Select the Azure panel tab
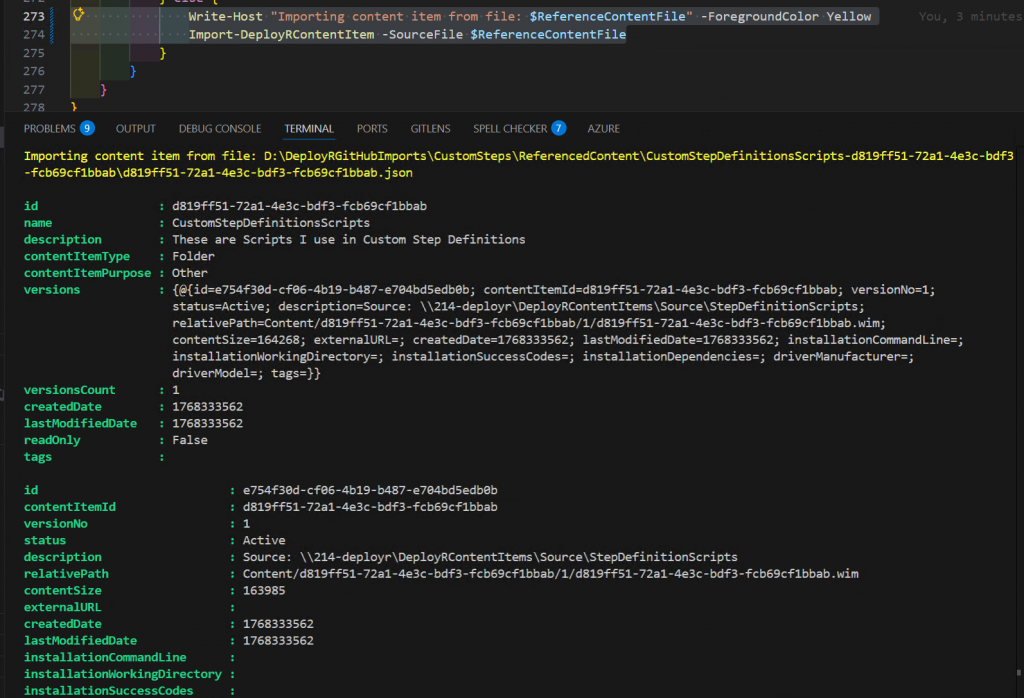 pyautogui.click(x=604, y=128)
